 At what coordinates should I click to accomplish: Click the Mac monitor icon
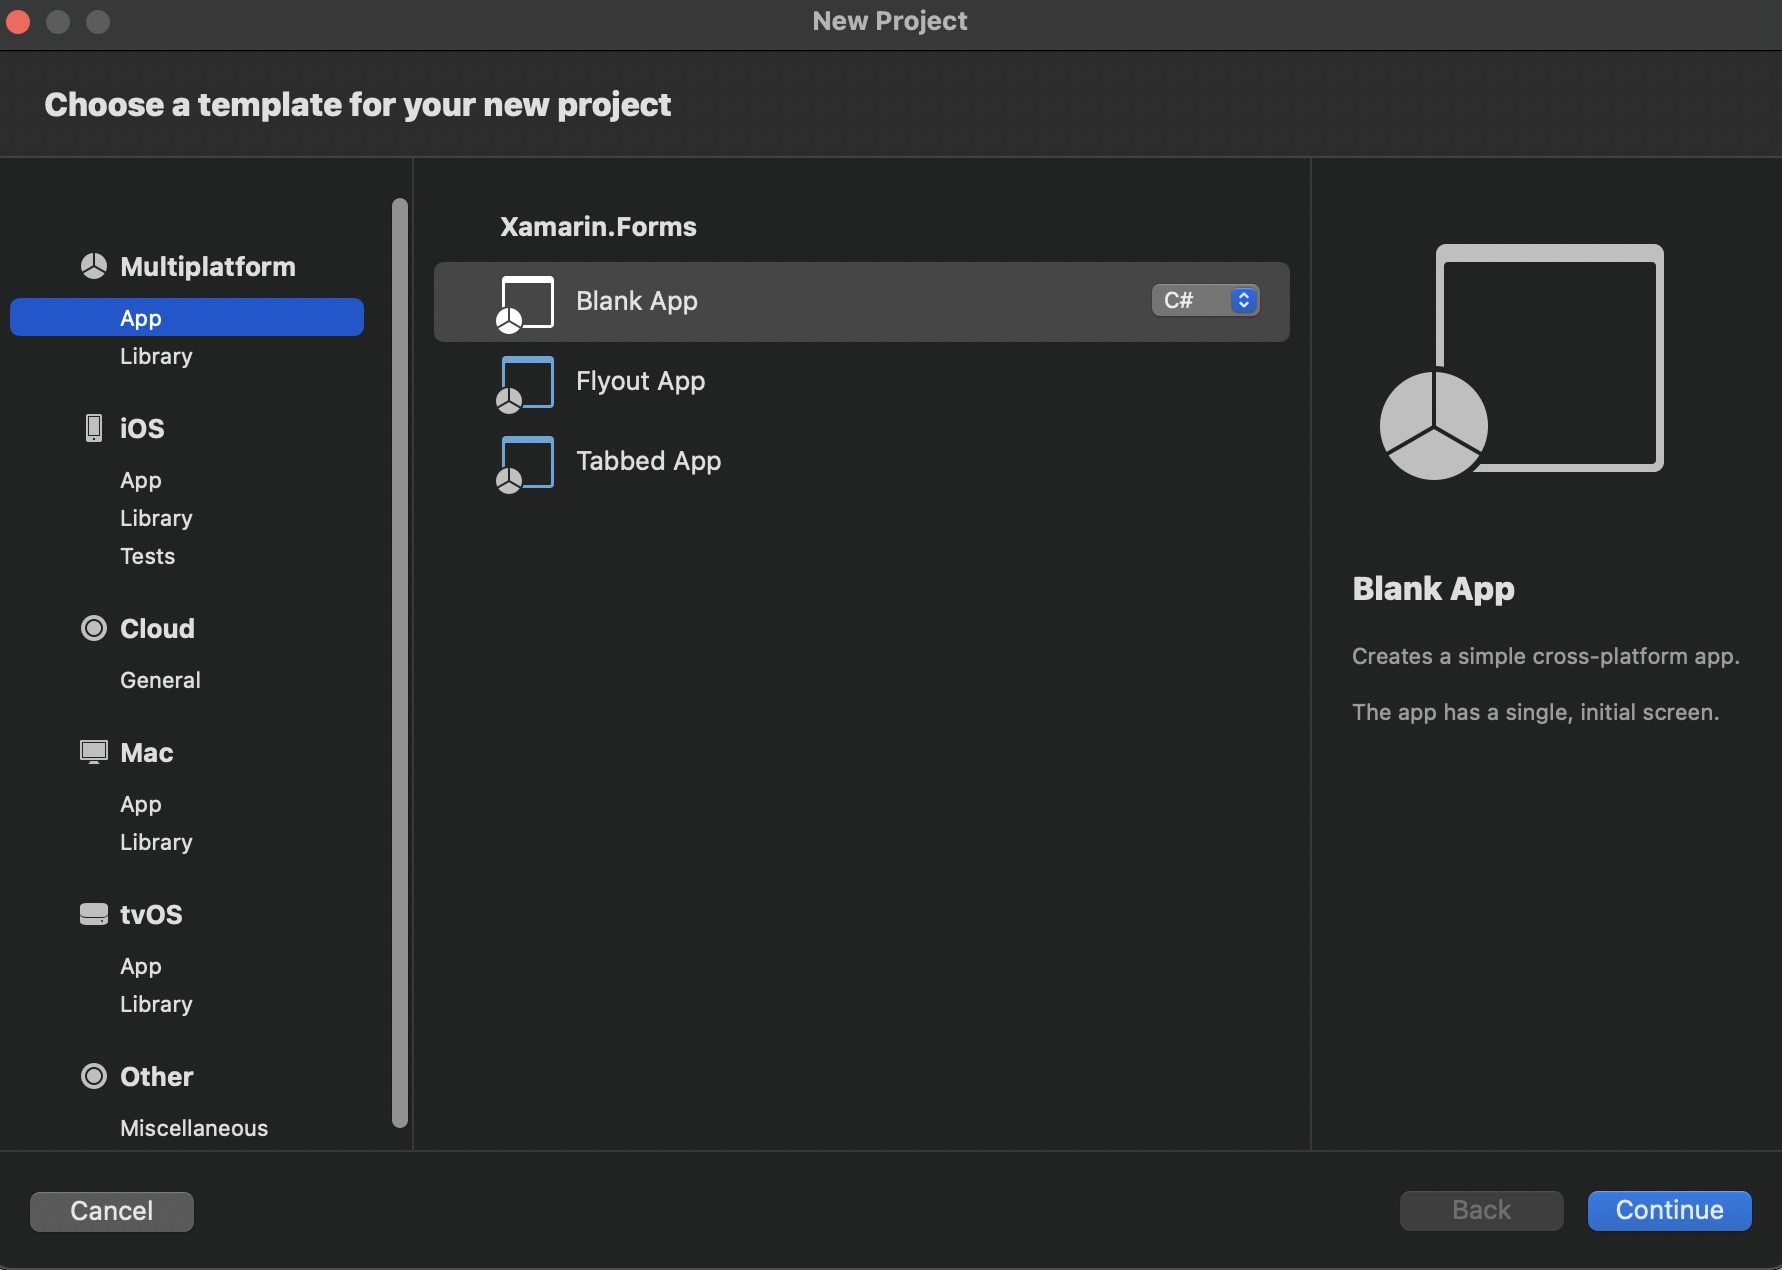(x=93, y=752)
